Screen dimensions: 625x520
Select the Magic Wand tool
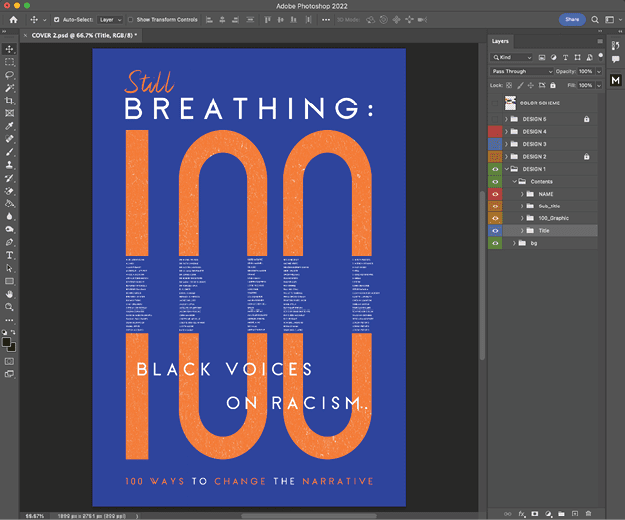tap(9, 88)
